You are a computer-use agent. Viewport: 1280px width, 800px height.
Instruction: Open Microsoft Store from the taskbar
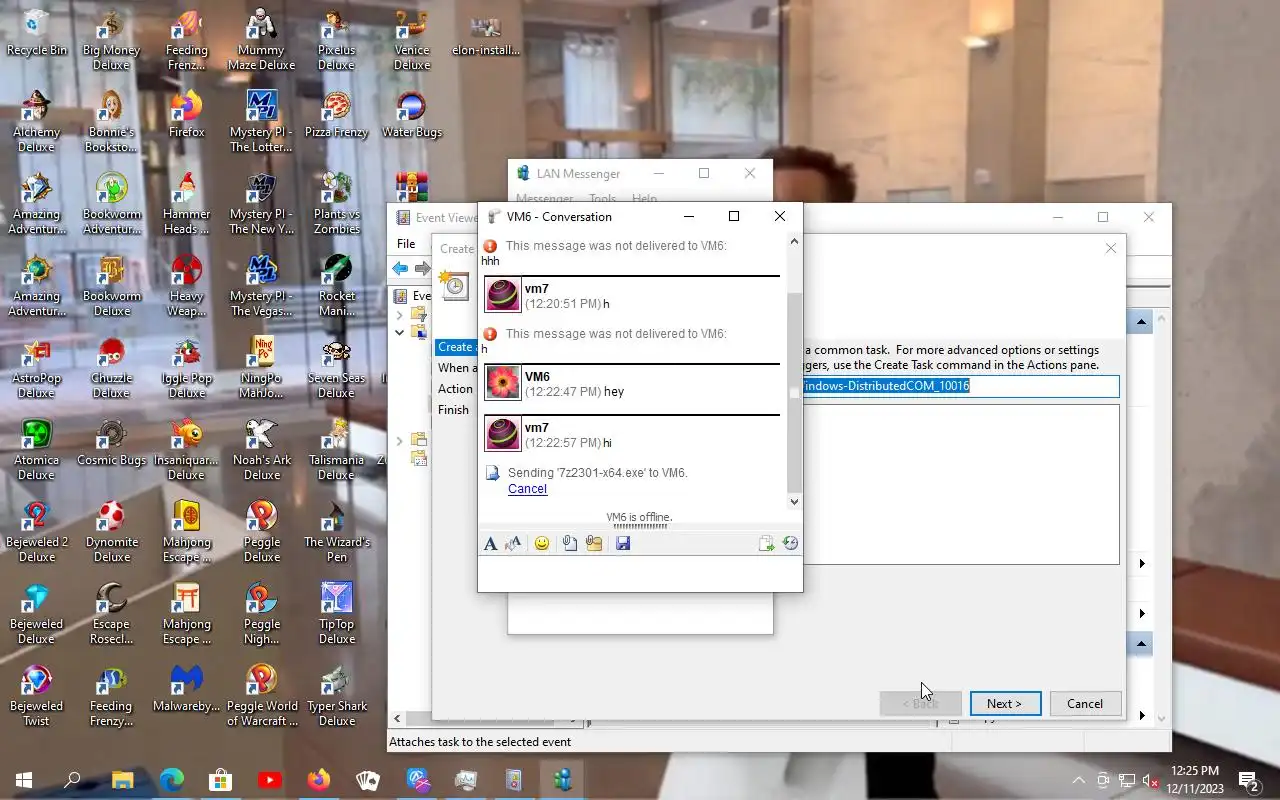pos(220,780)
